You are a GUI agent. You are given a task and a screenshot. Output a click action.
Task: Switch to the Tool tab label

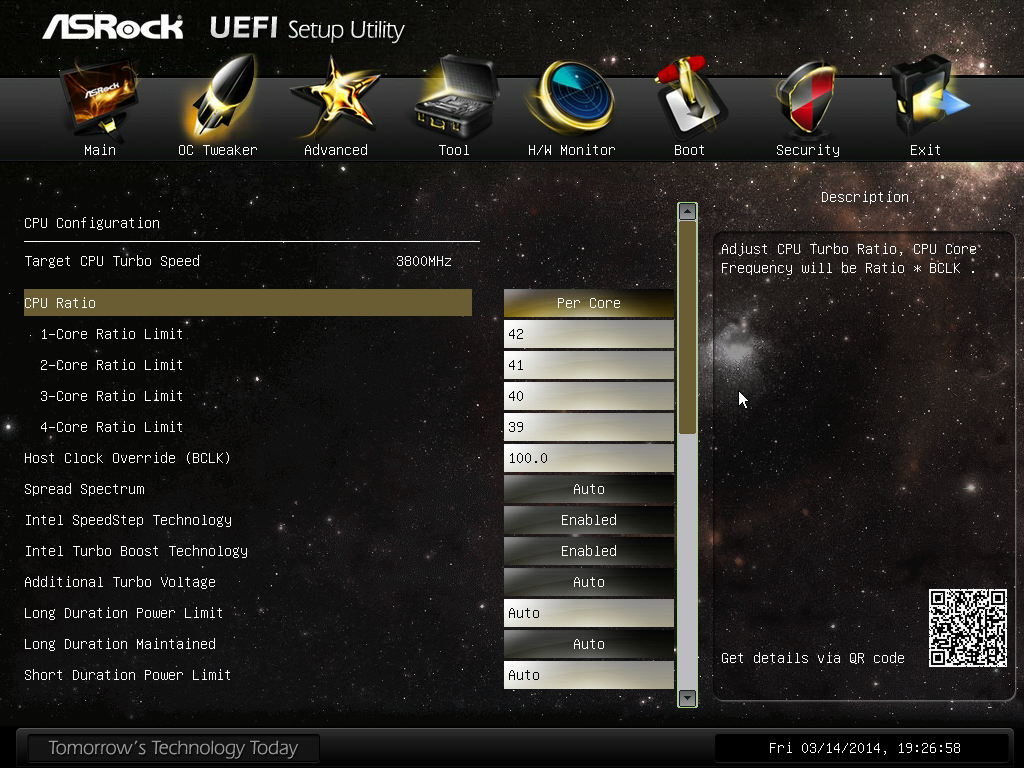[x=454, y=150]
